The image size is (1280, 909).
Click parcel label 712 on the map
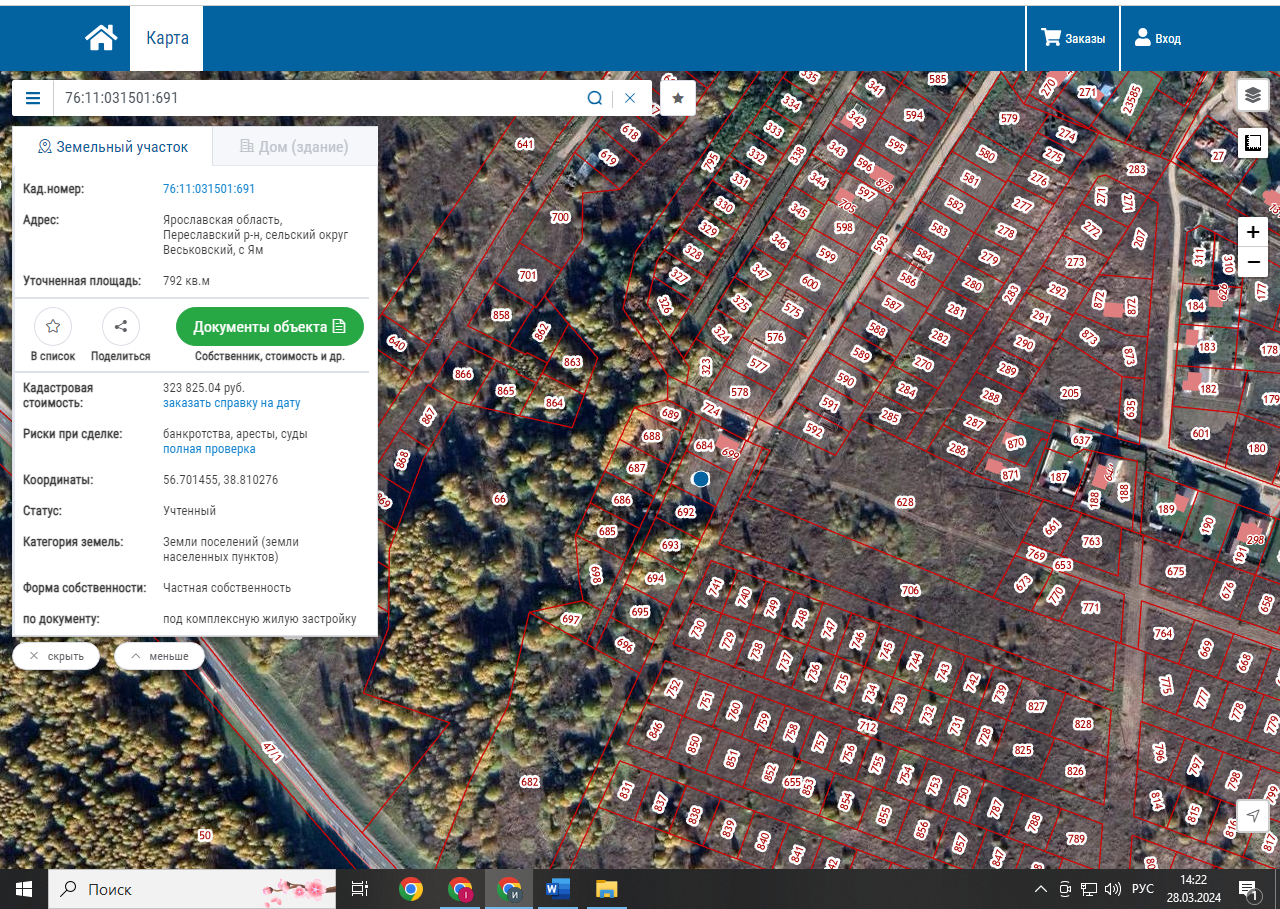pos(866,726)
